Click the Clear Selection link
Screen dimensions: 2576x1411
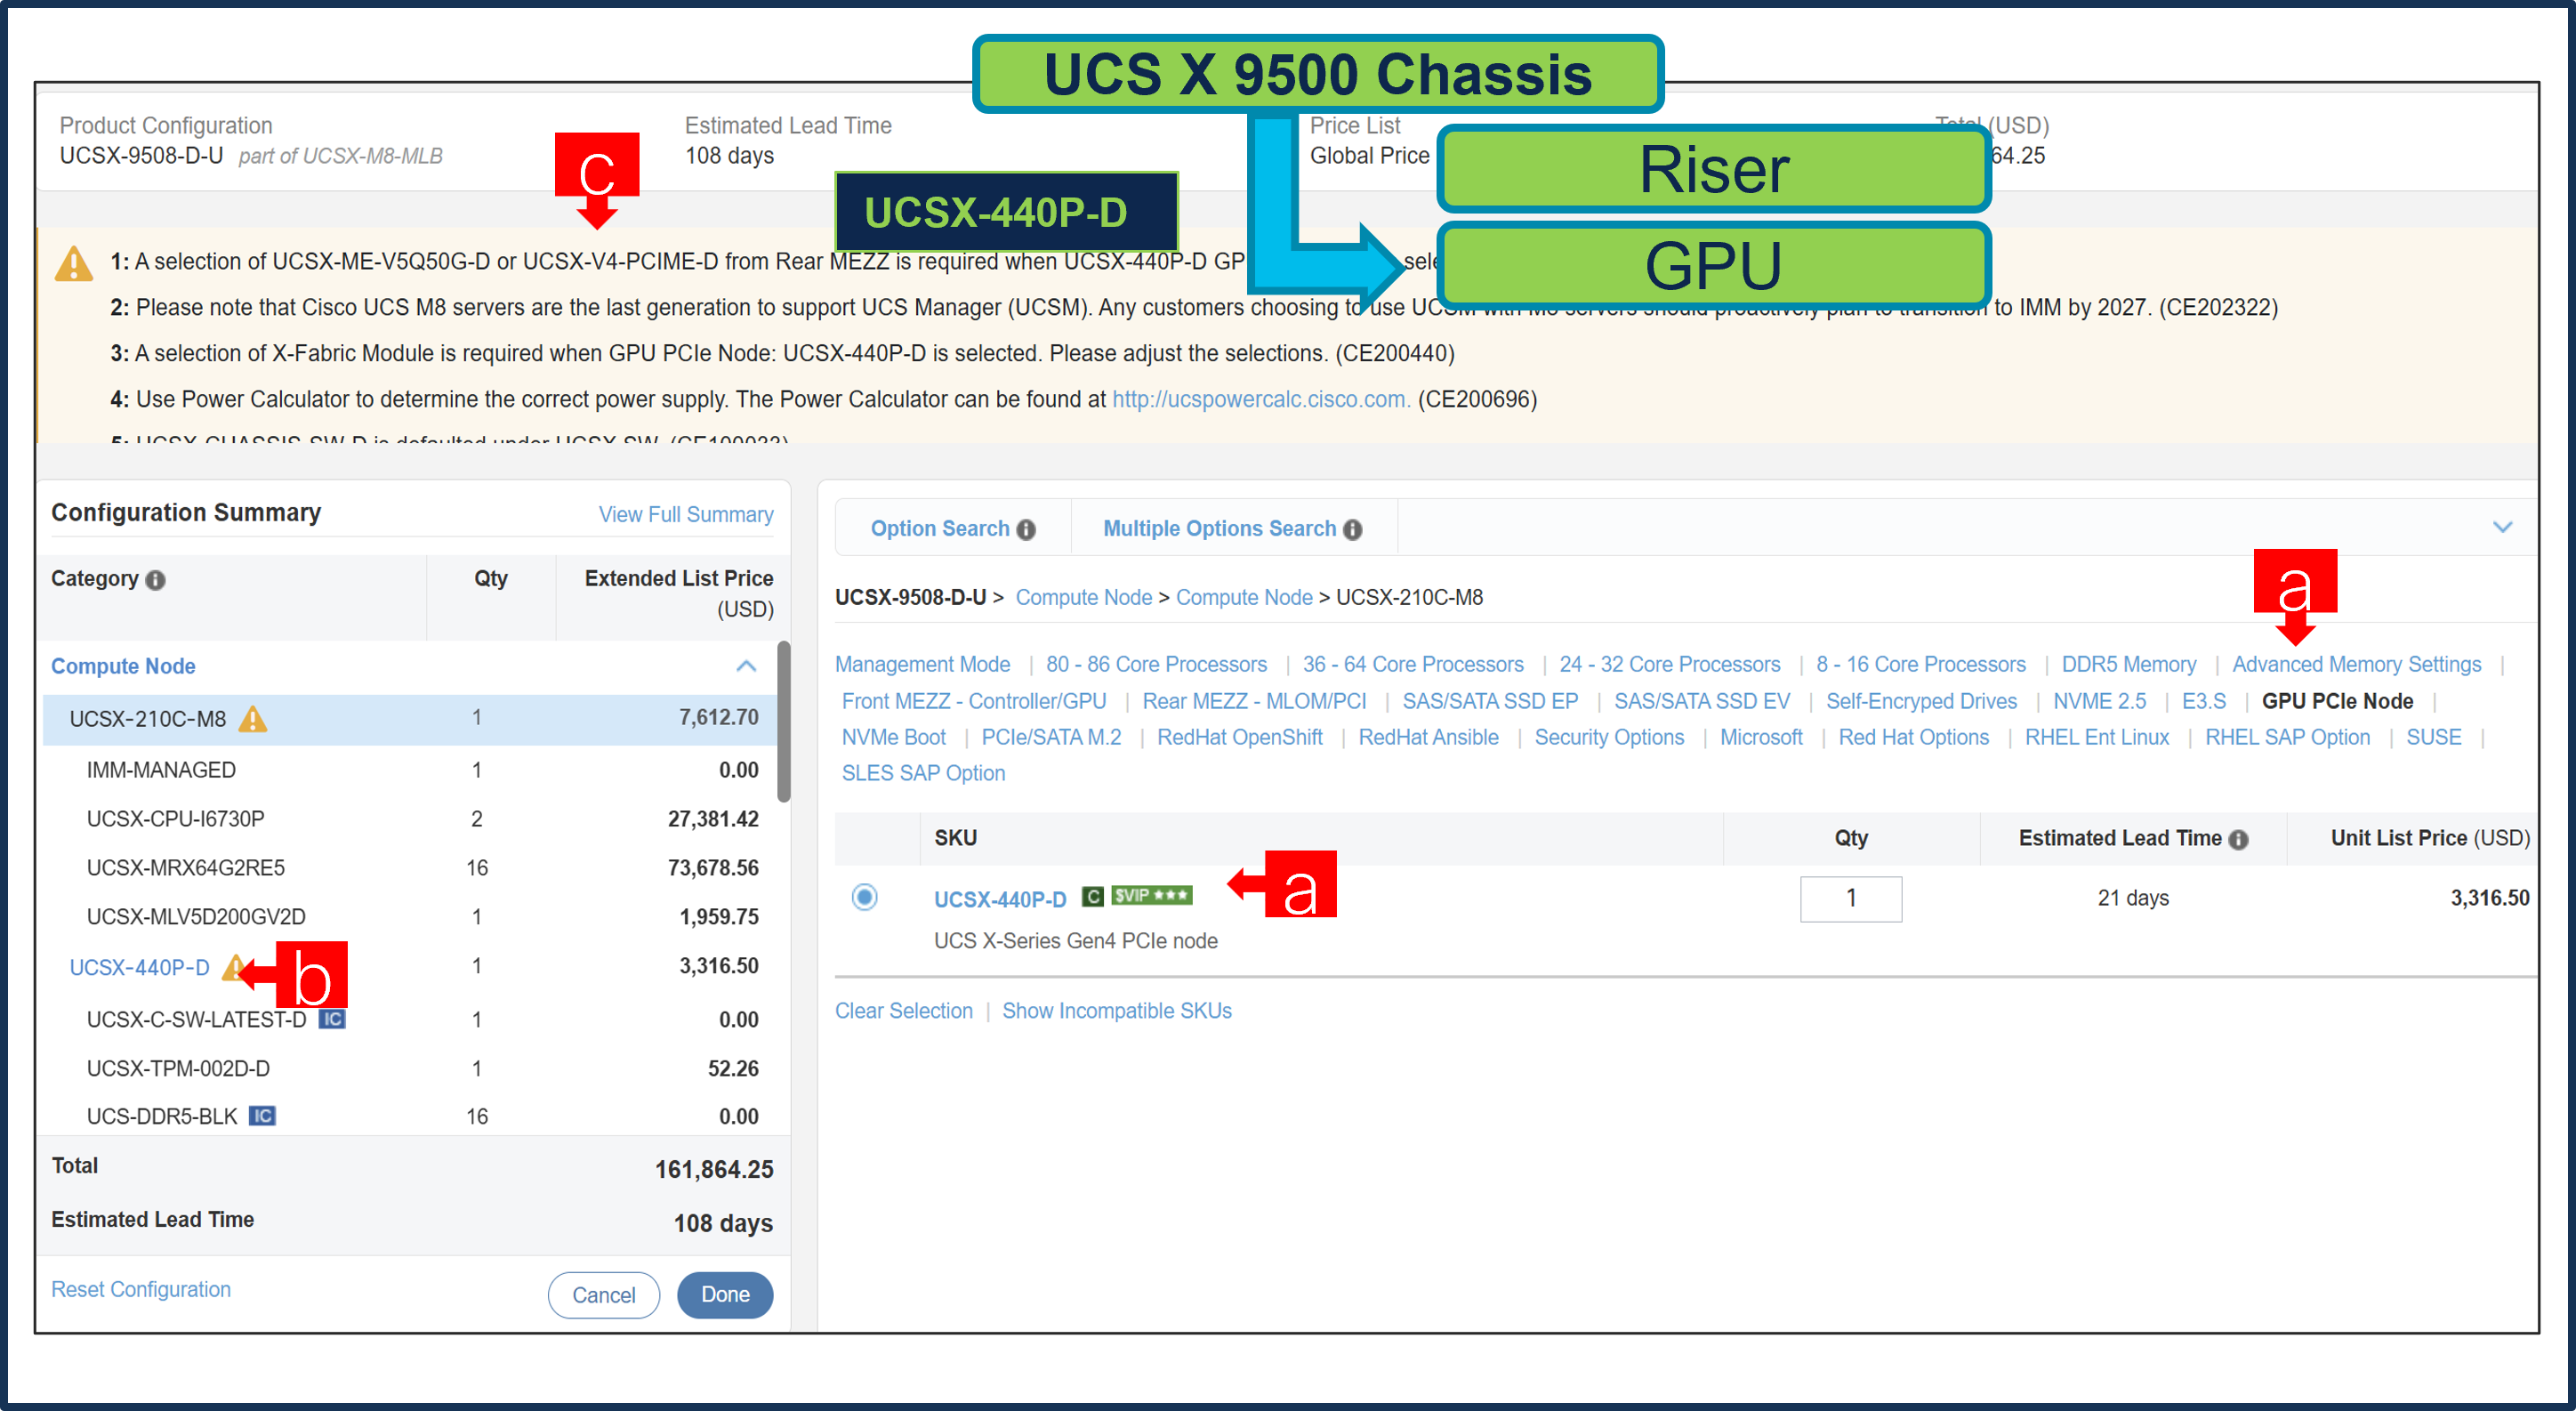[x=903, y=1011]
